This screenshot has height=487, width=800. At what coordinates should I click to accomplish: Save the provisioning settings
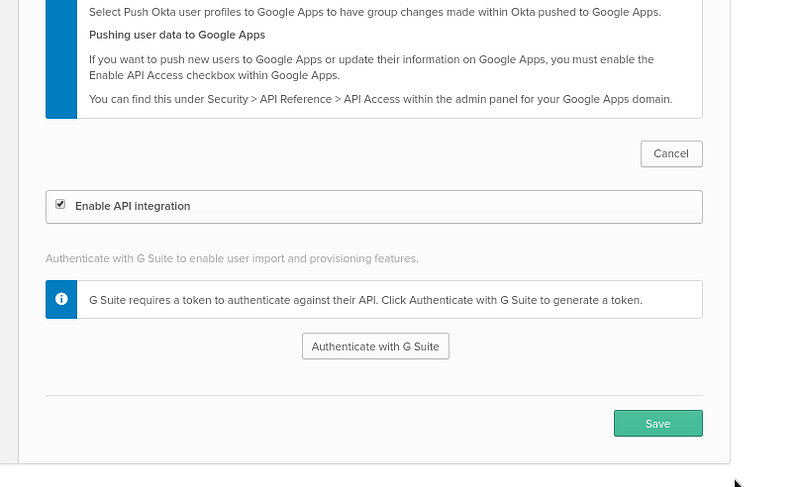658,423
